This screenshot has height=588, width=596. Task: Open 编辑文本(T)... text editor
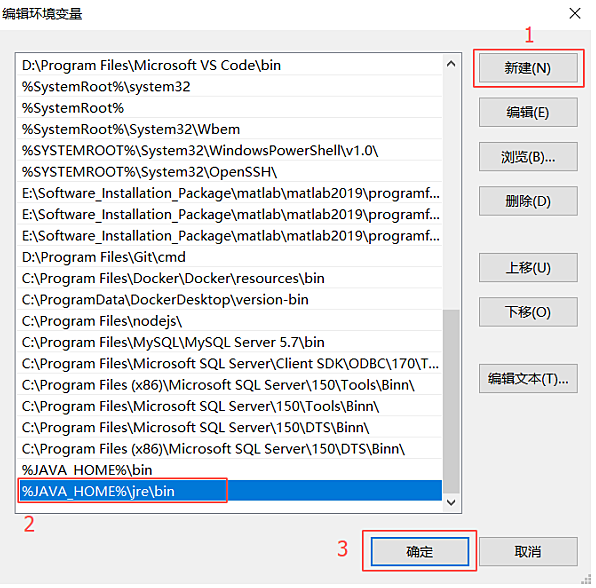528,379
